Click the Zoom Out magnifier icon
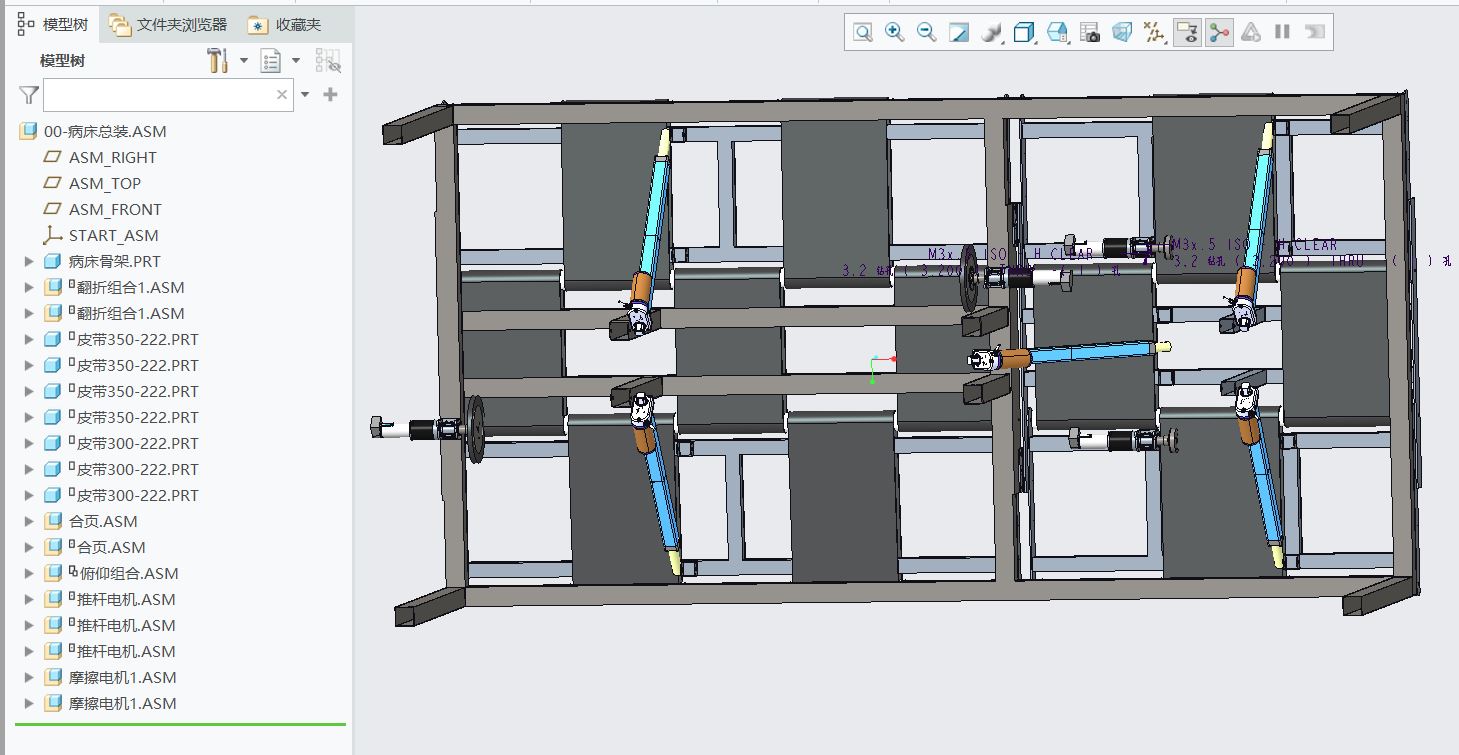This screenshot has width=1459, height=755. point(927,33)
